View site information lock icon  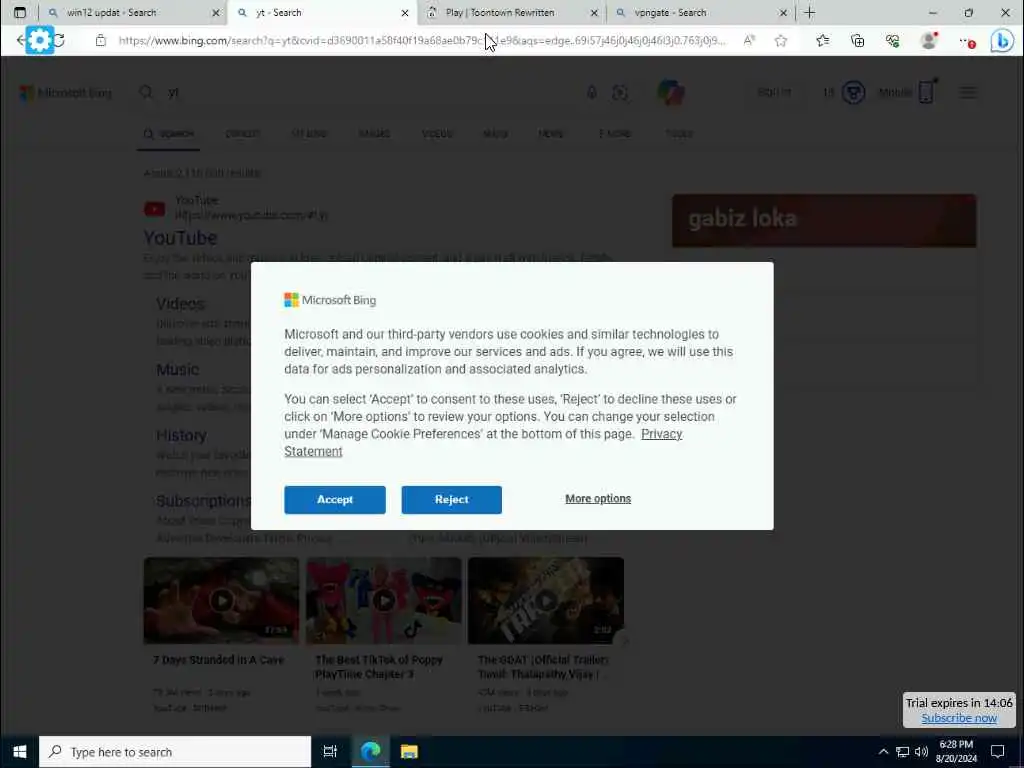coord(100,40)
